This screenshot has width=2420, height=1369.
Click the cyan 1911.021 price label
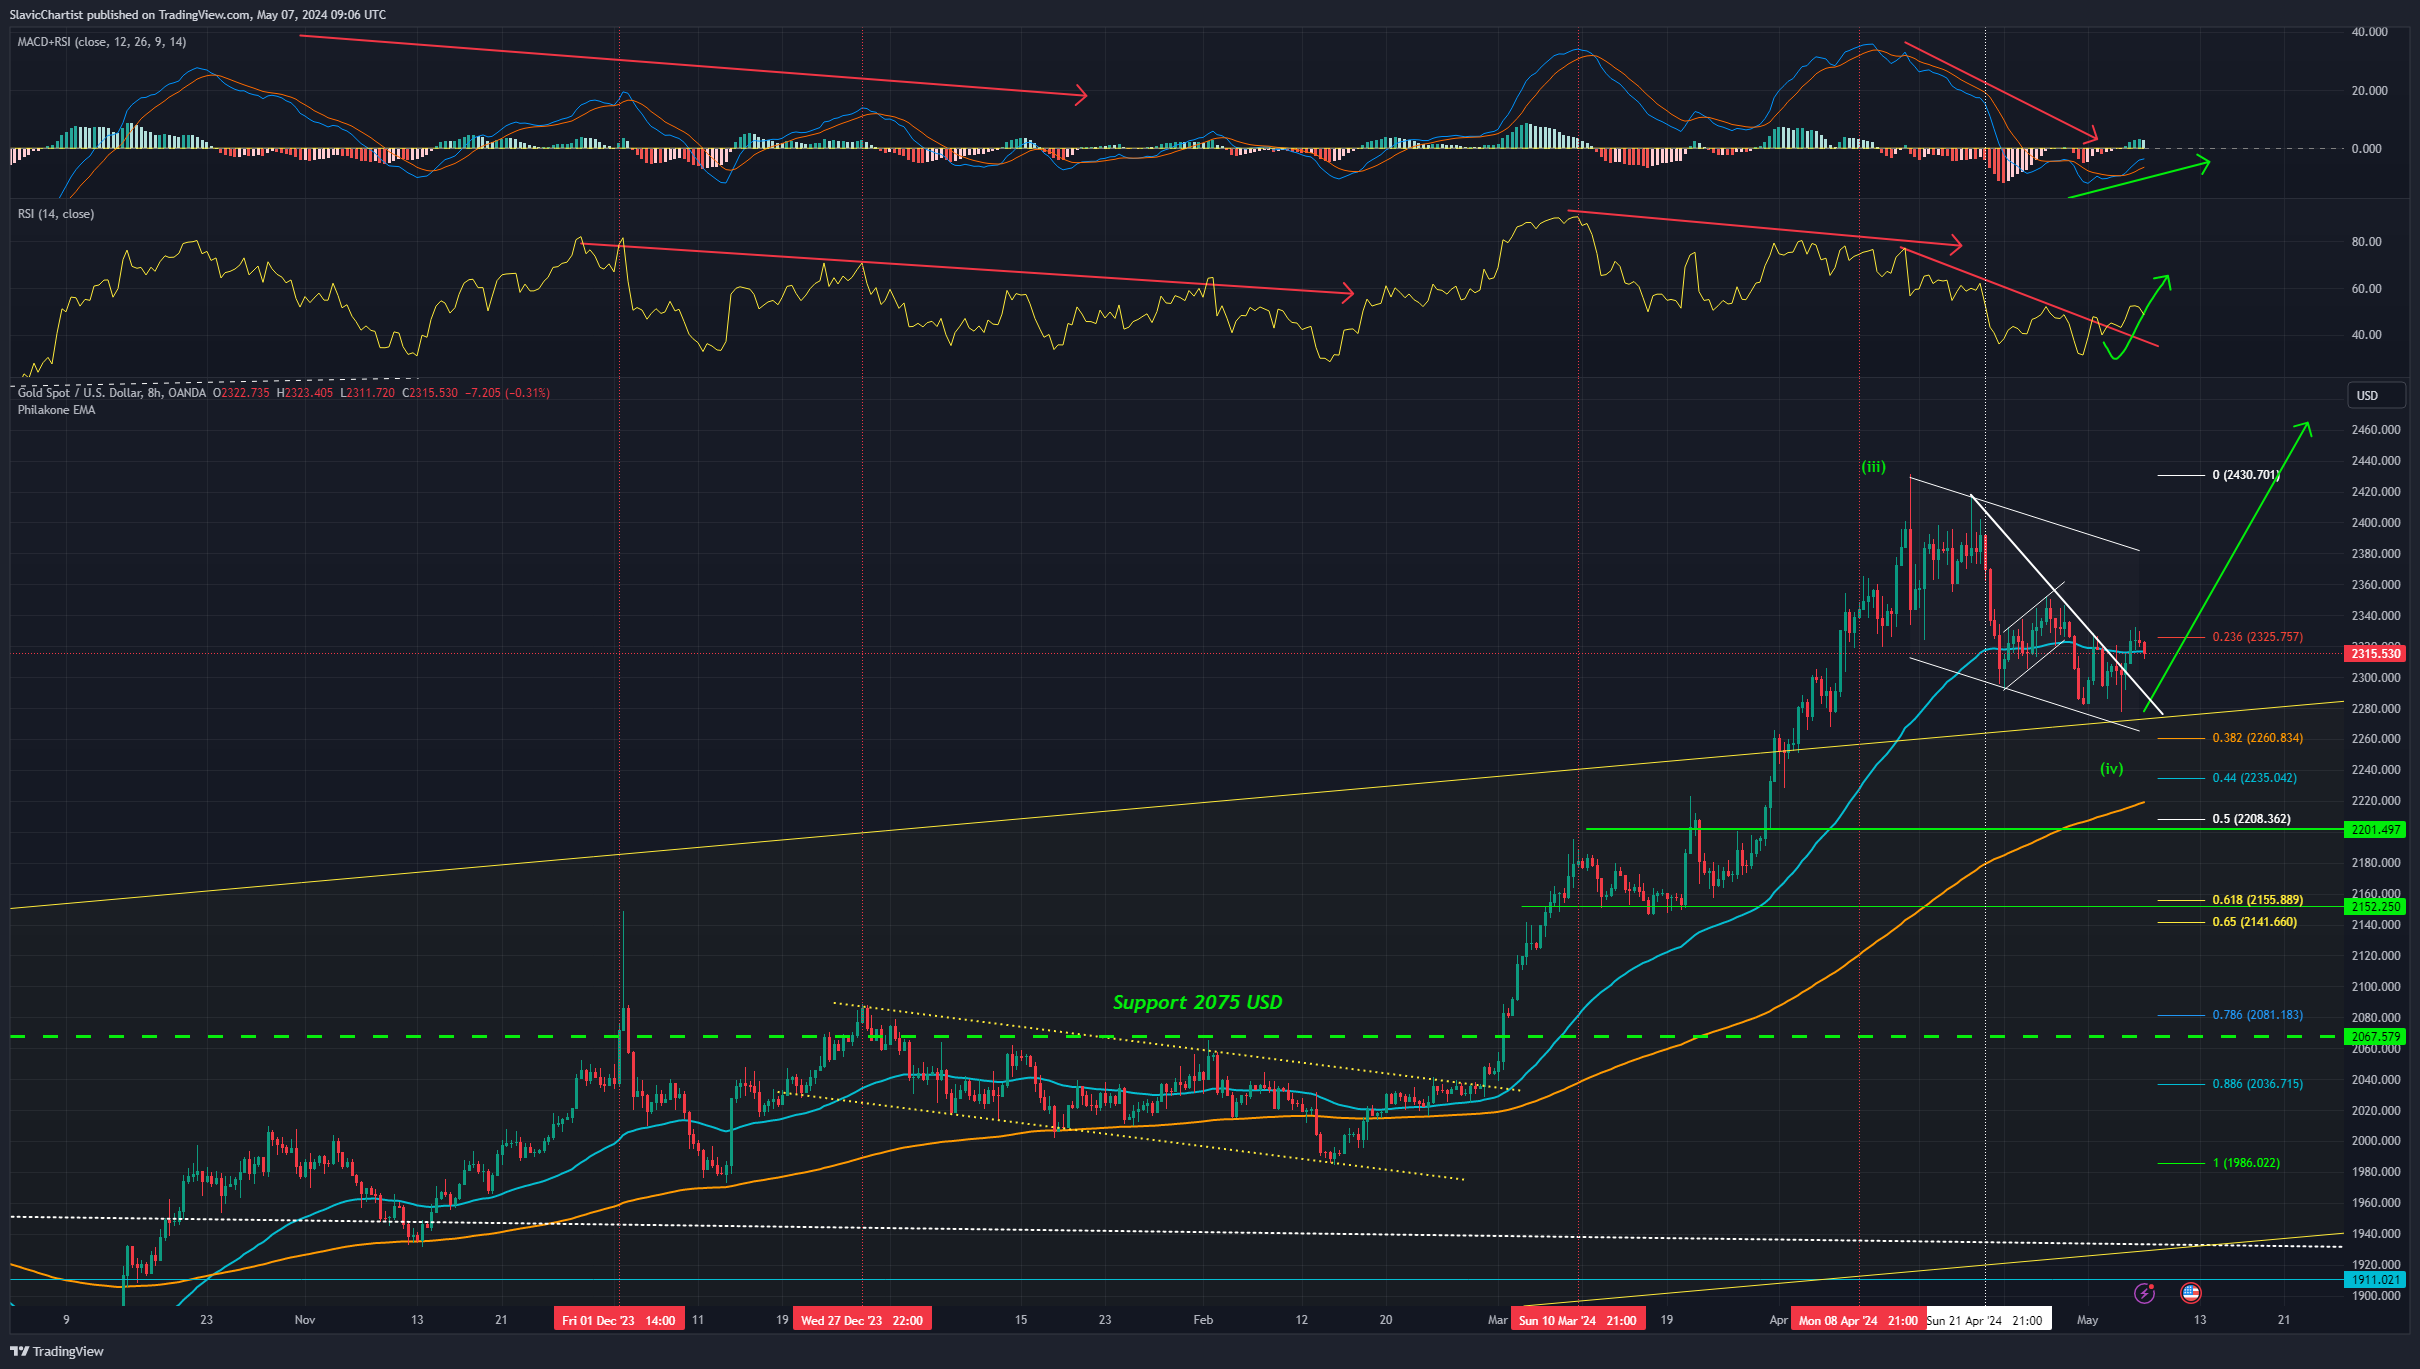click(2375, 1280)
